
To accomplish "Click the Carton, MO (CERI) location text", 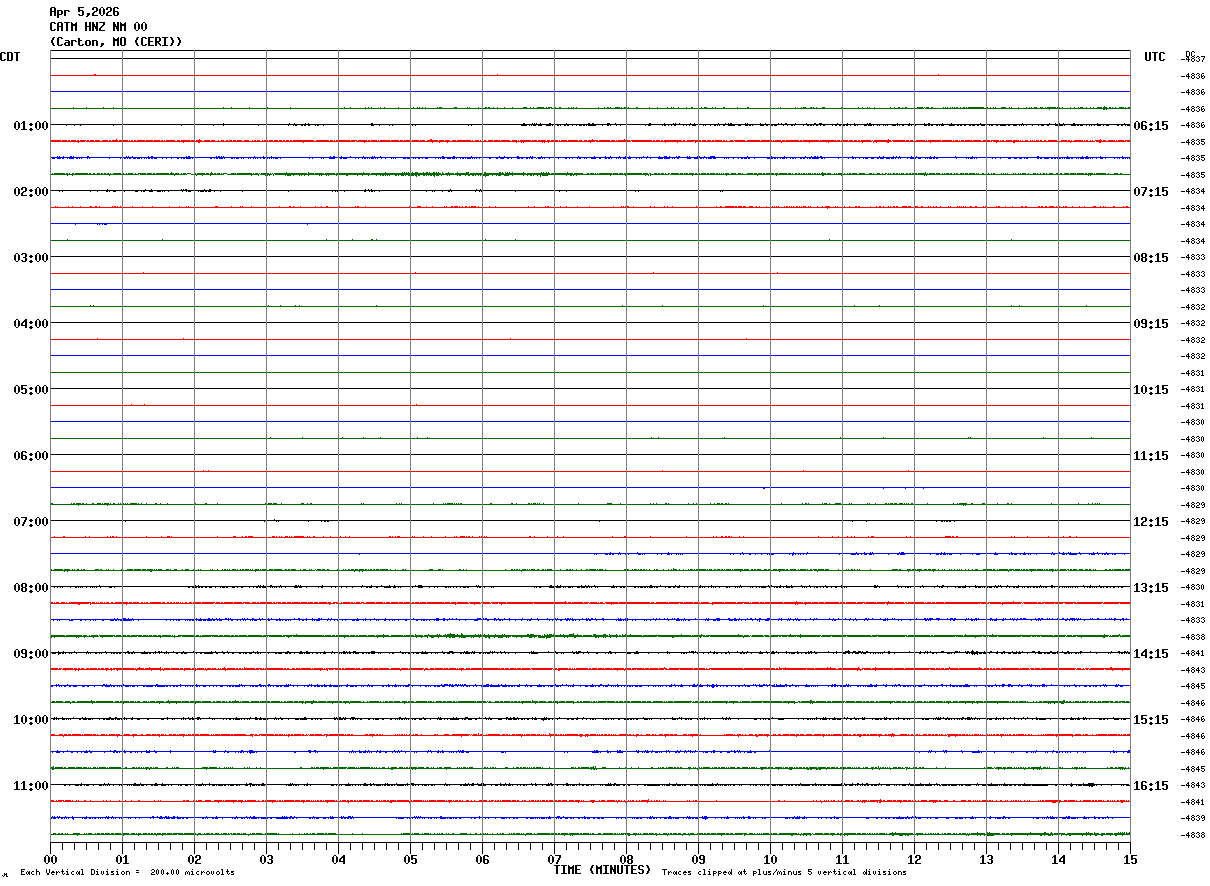I will tap(116, 42).
